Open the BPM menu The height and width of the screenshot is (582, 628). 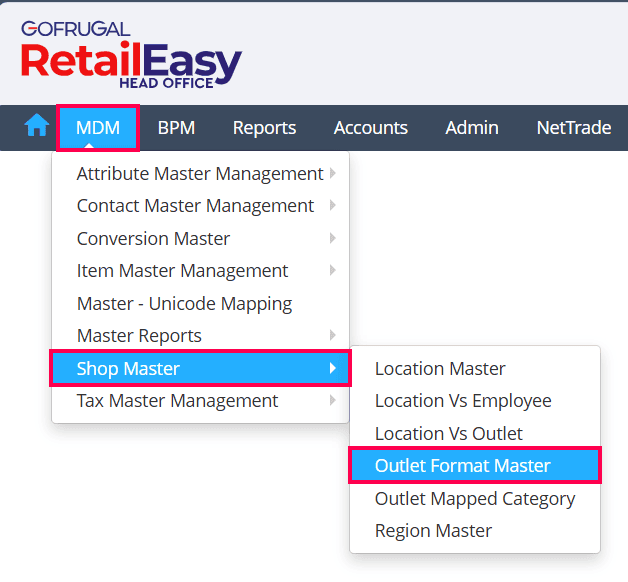pos(176,128)
